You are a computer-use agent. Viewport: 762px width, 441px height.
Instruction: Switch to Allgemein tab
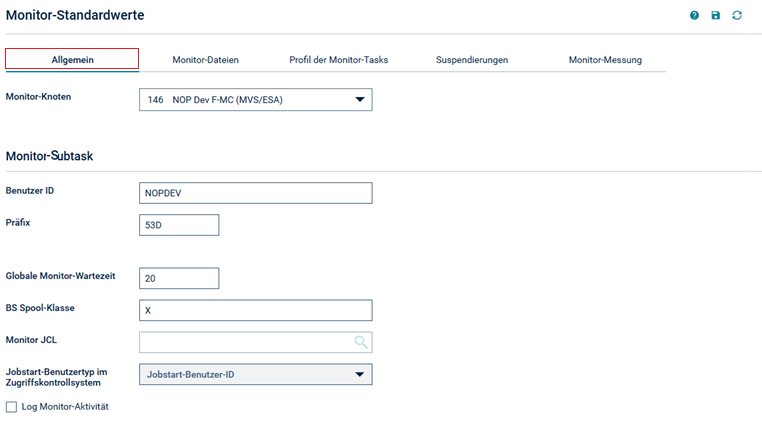pos(72,59)
